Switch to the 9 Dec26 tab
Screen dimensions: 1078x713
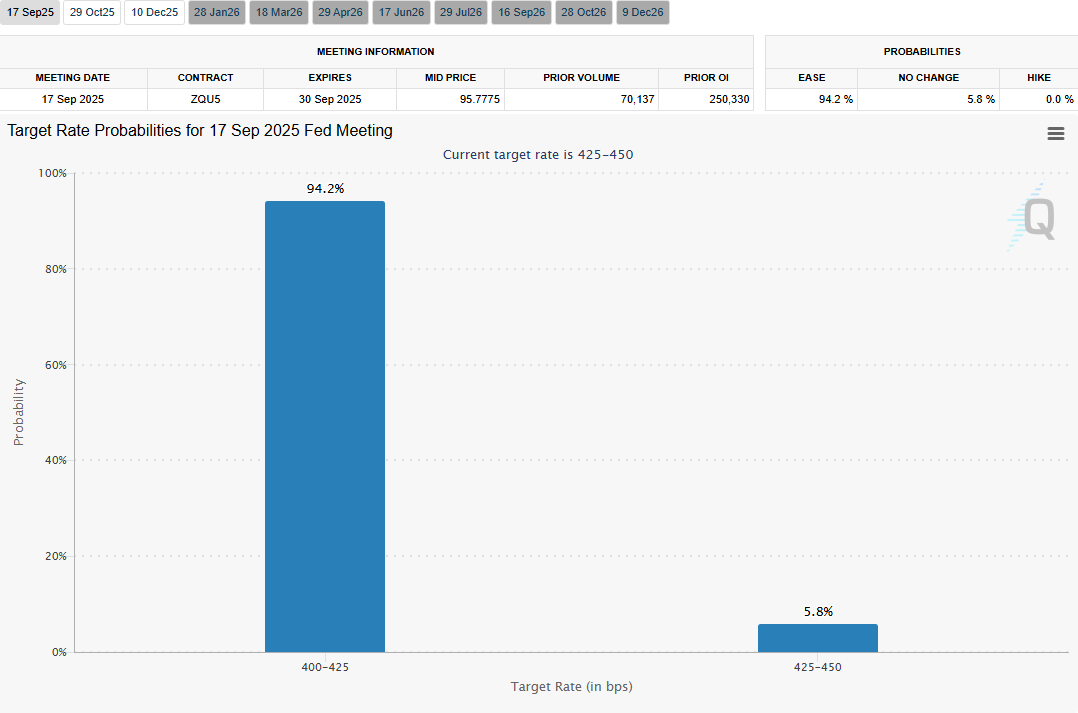[643, 13]
